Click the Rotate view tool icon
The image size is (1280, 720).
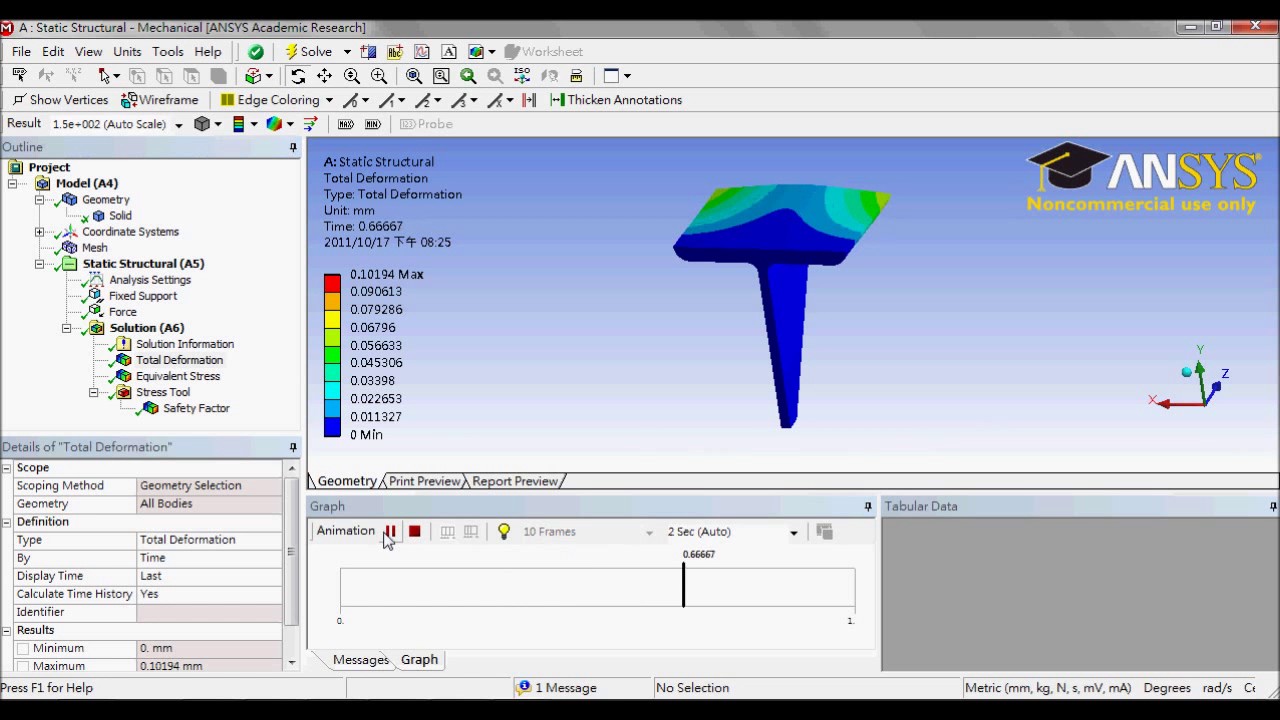click(298, 76)
